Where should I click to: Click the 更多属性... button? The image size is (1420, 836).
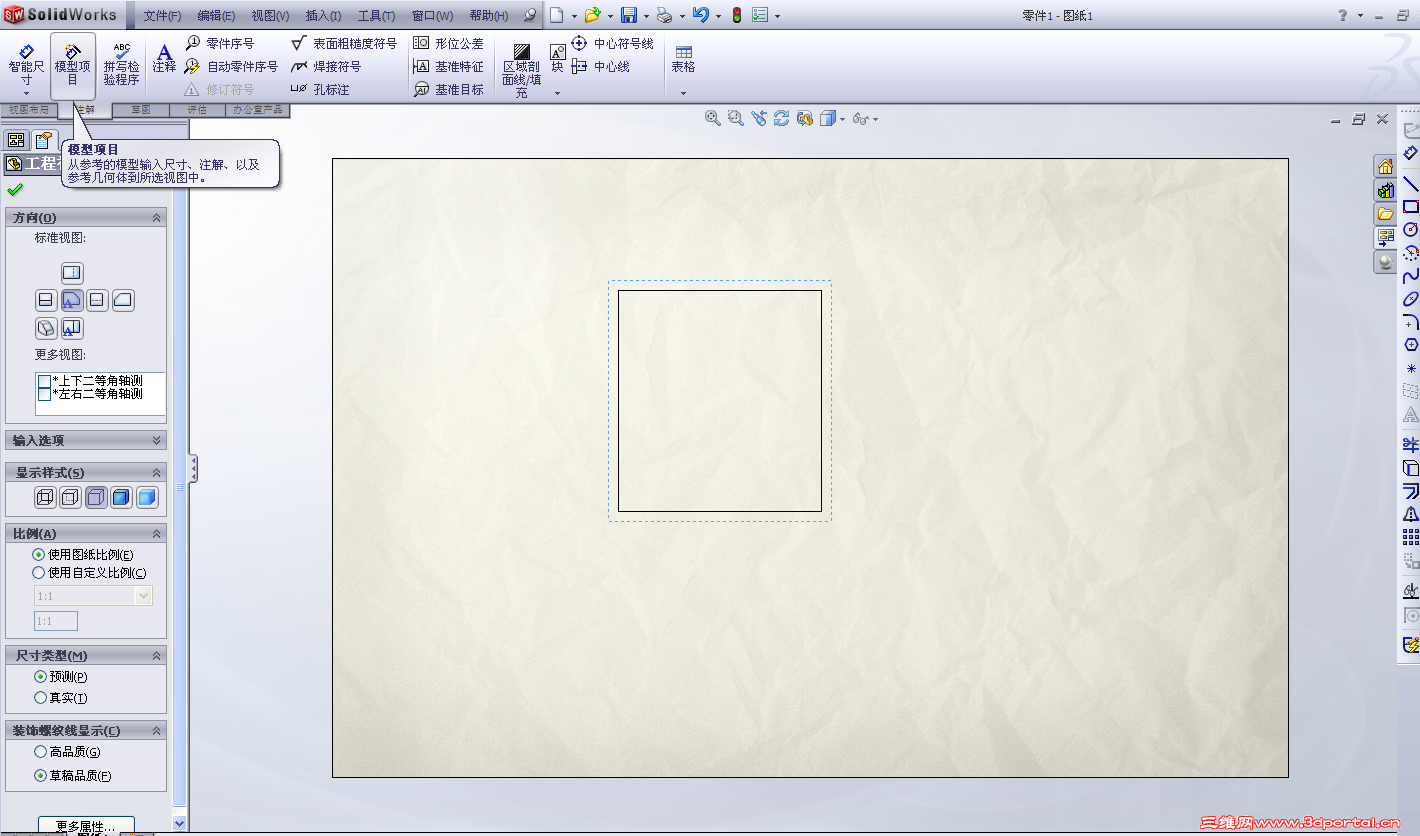(x=86, y=826)
